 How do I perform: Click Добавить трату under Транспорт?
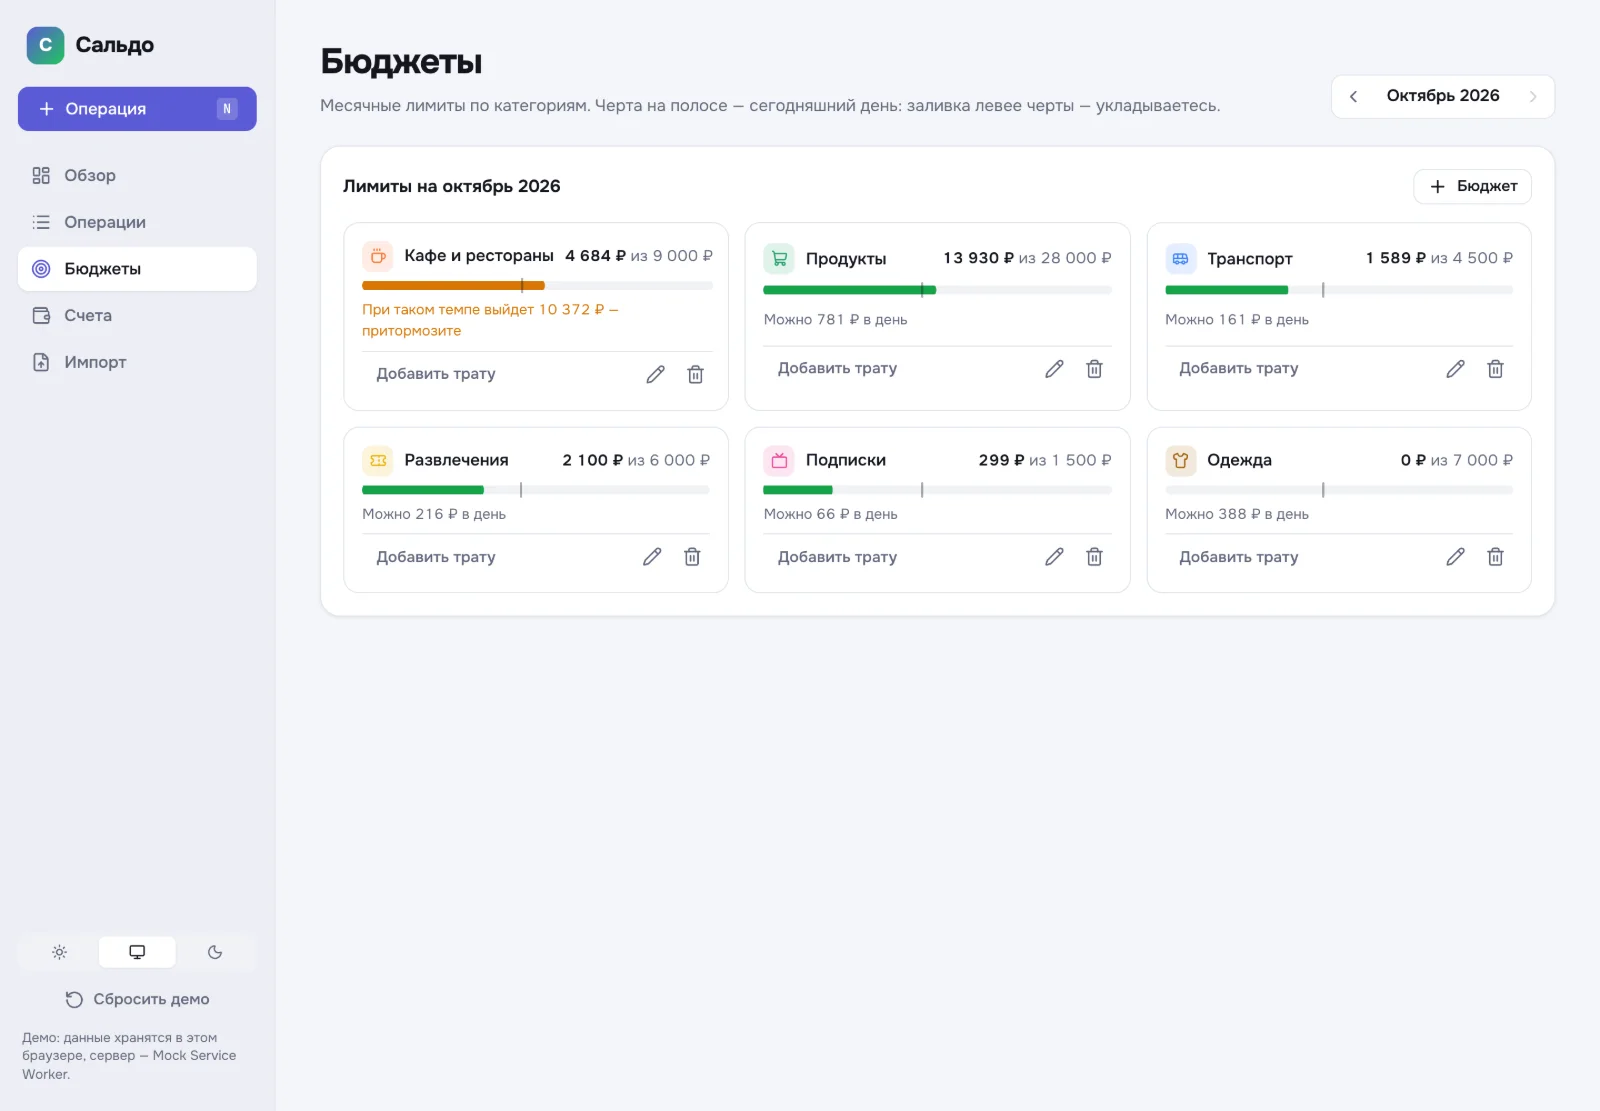click(1239, 369)
